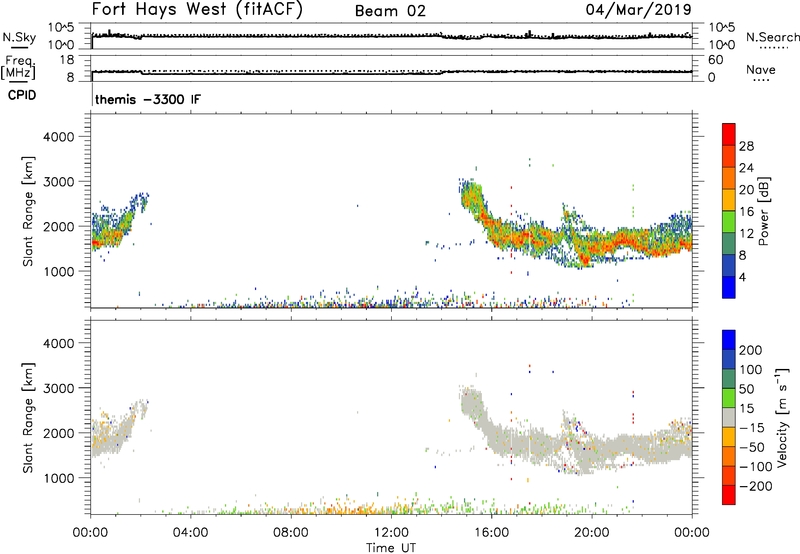Click the "200" value on the velocity colorbar
This screenshot has height=554, width=800.
click(751, 350)
